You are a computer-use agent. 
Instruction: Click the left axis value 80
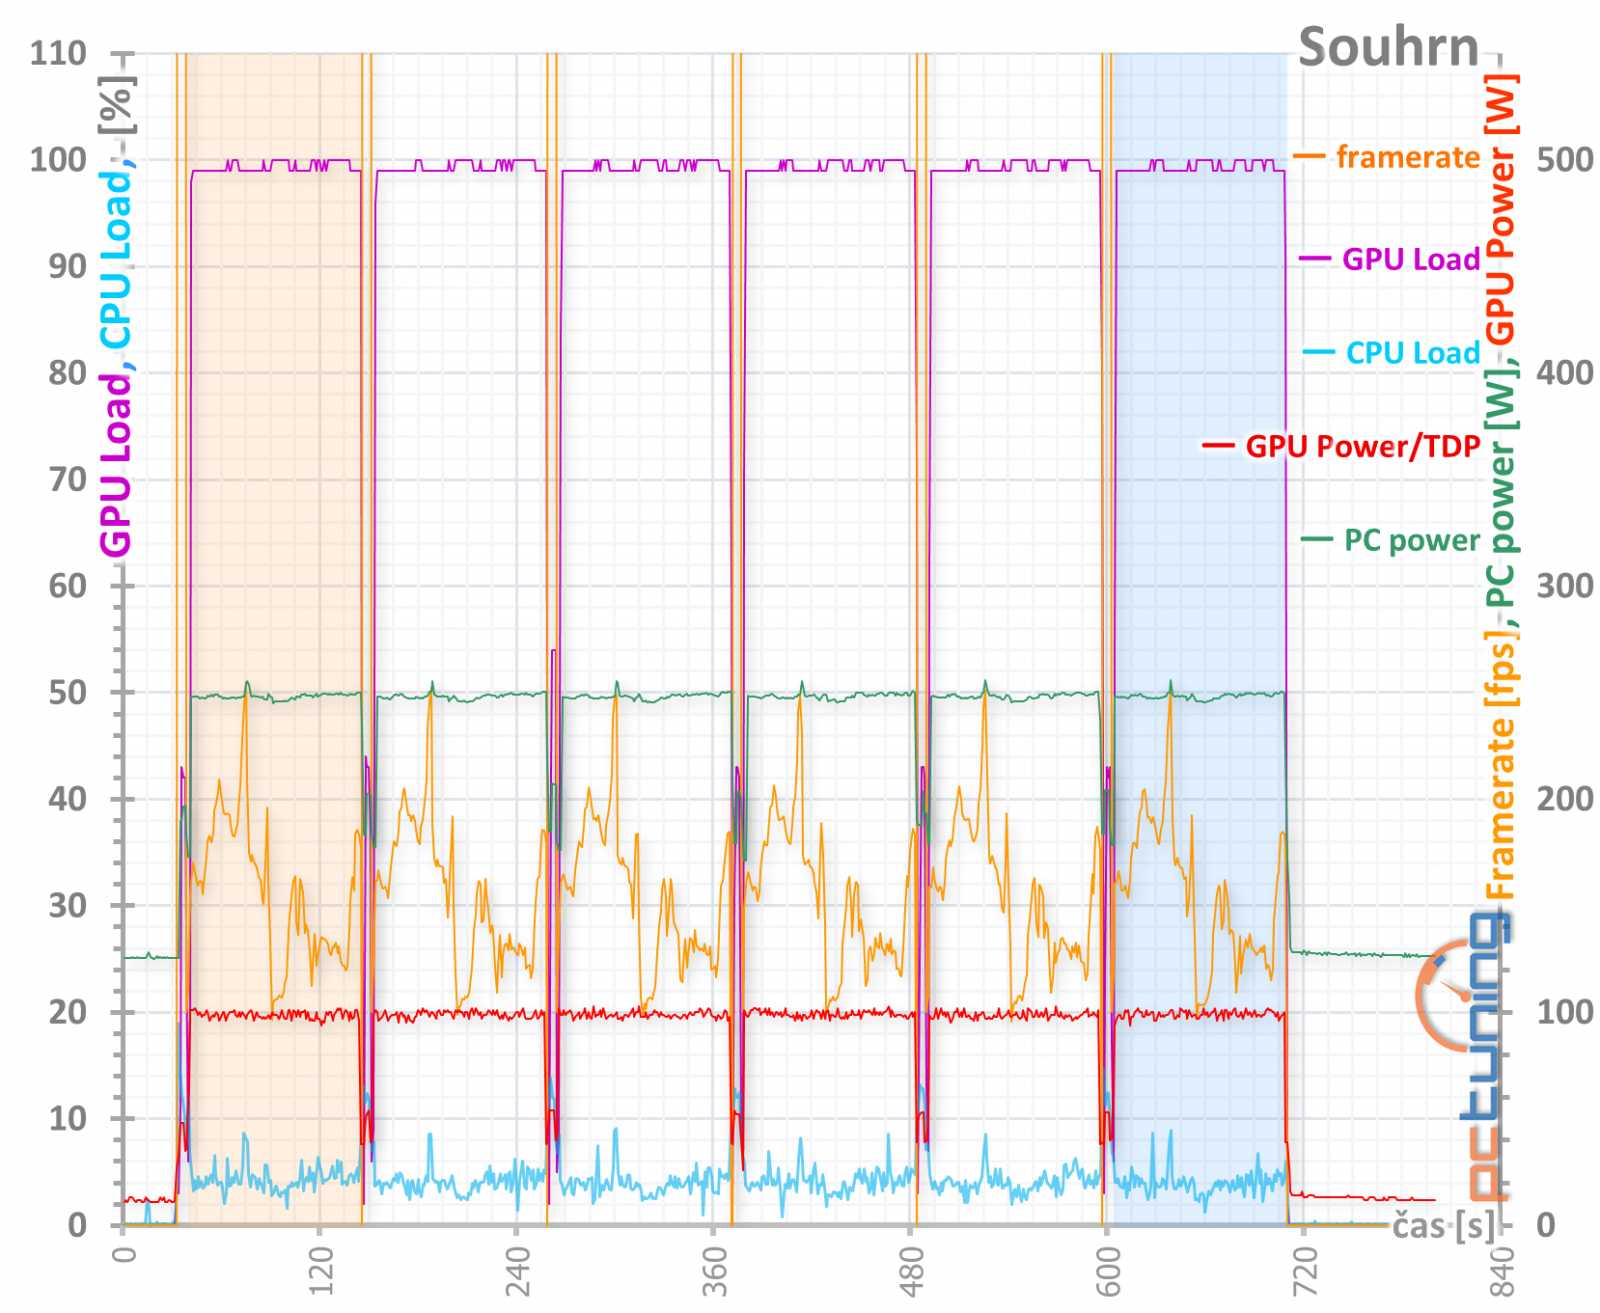(x=68, y=372)
